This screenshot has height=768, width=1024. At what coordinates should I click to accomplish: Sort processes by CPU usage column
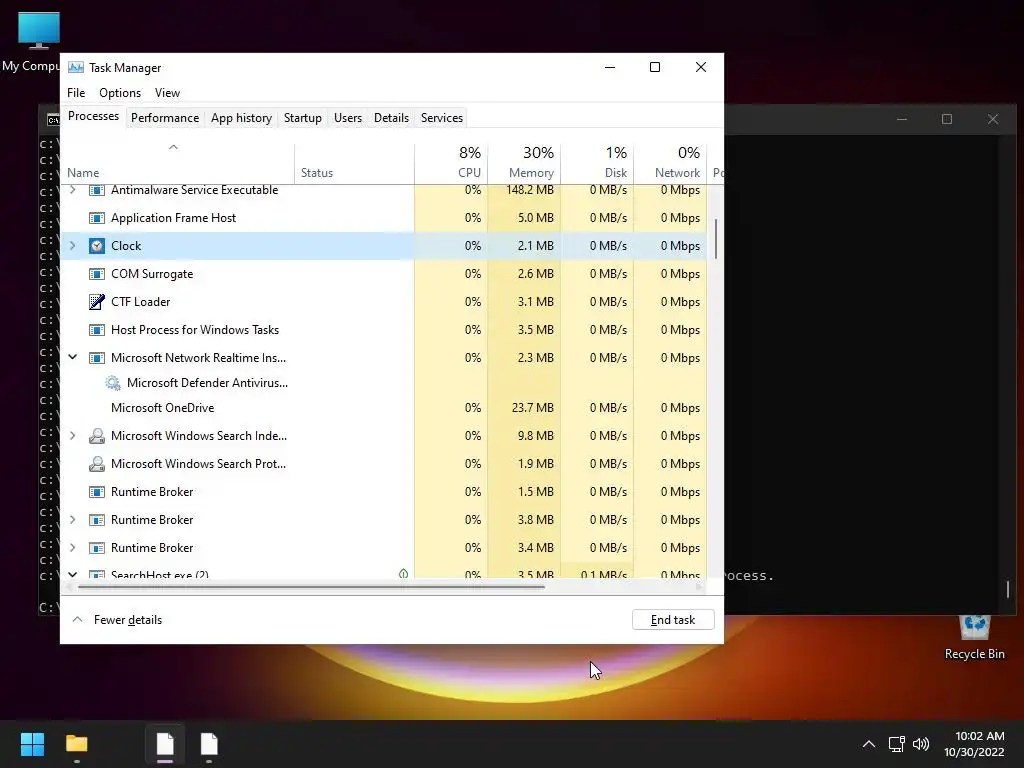(x=451, y=164)
